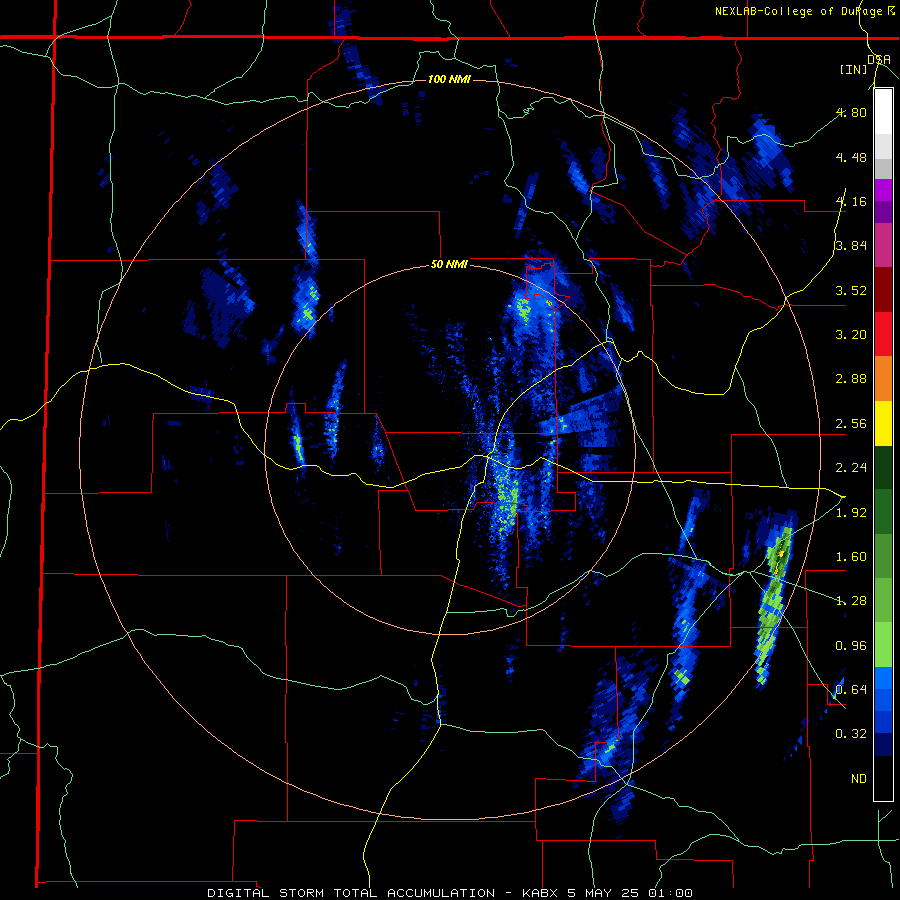Click the light green swatch in the color scale
The width and height of the screenshot is (900, 900).
883,646
